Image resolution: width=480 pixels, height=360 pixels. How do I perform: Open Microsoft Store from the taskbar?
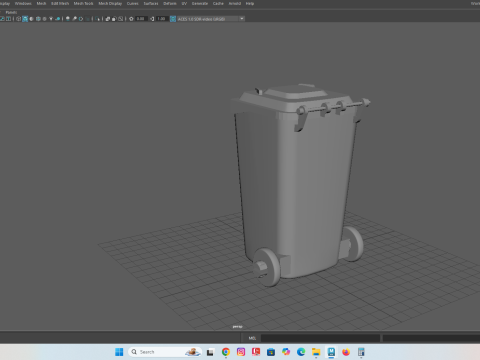click(271, 352)
